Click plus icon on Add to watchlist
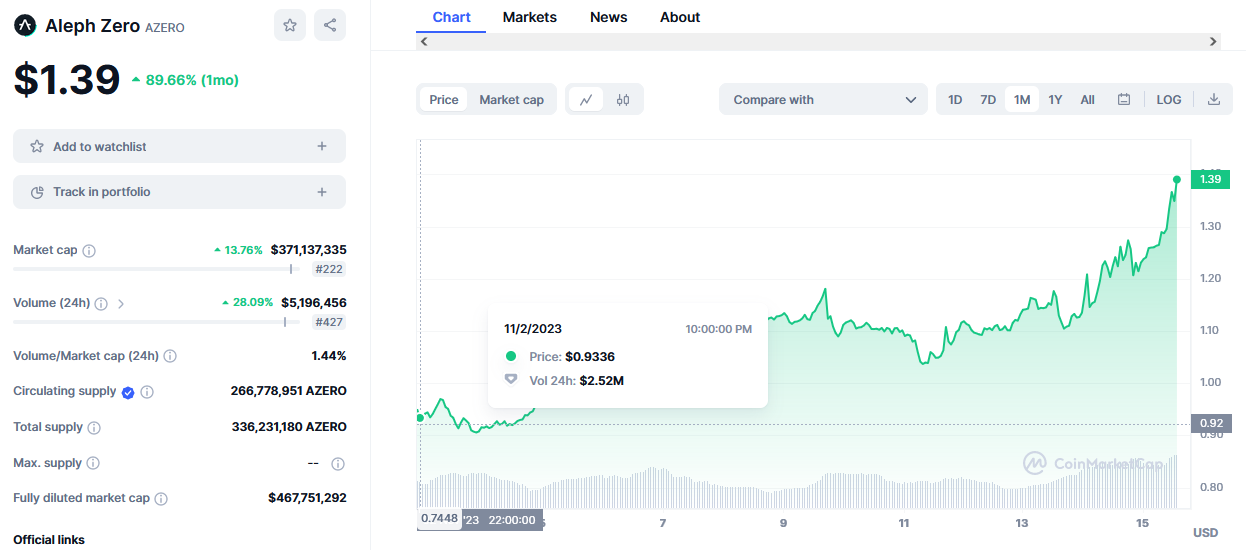The height and width of the screenshot is (550, 1246). pos(322,146)
